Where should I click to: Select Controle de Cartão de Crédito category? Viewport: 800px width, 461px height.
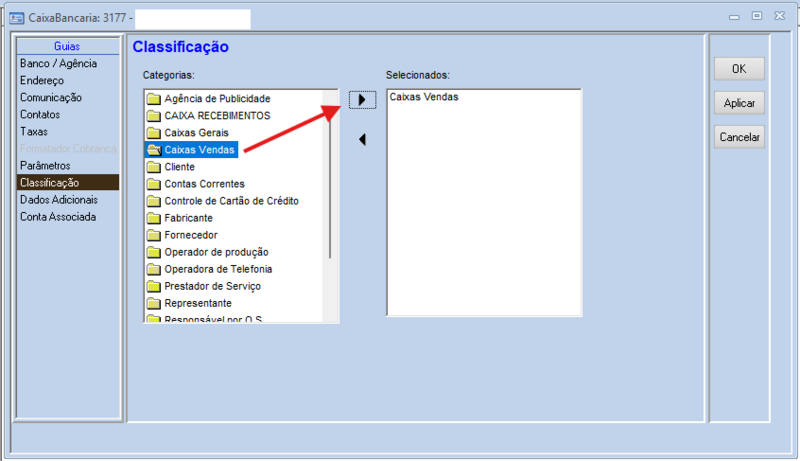pos(232,201)
